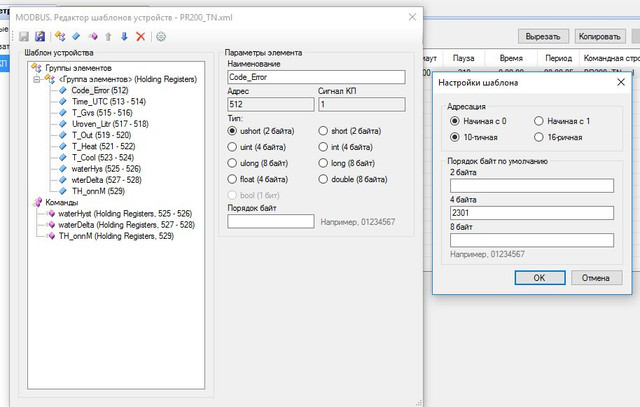
Task: Click the greyed Save template toolbar icon
Action: (24, 37)
